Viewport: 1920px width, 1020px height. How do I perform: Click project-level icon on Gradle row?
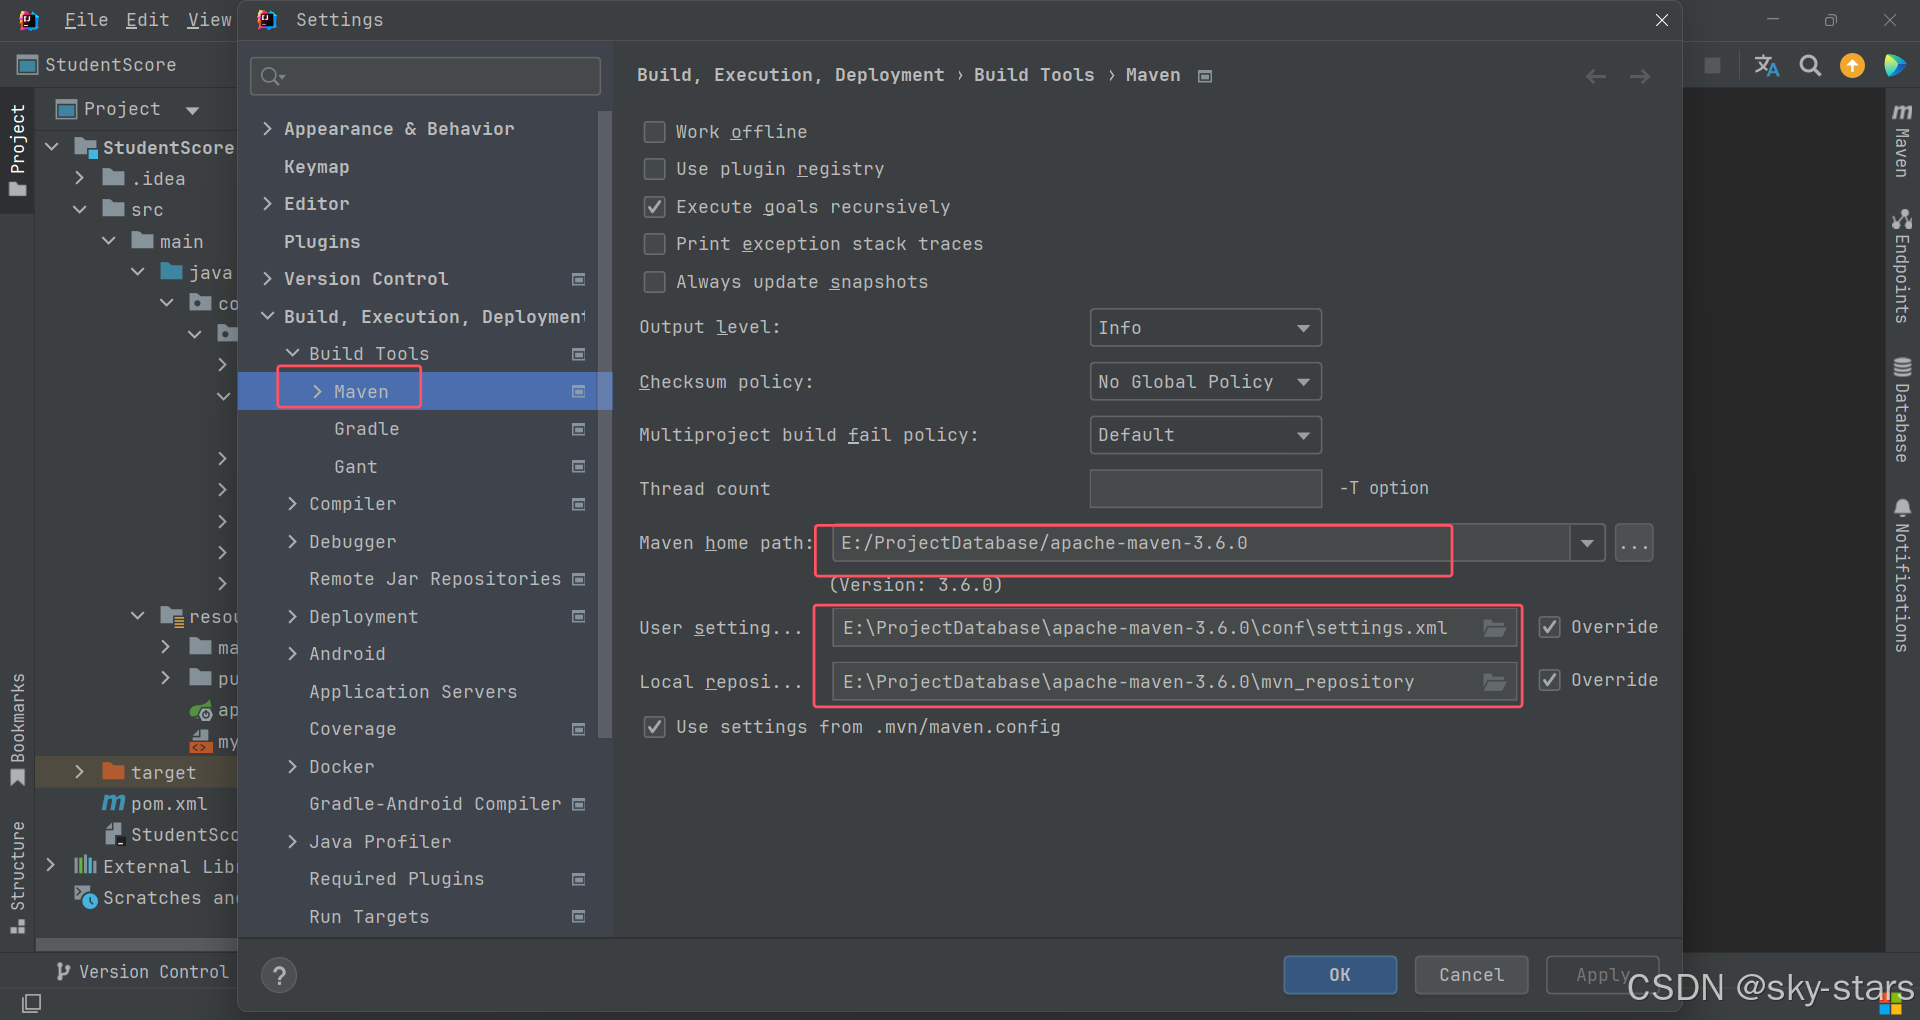click(578, 429)
